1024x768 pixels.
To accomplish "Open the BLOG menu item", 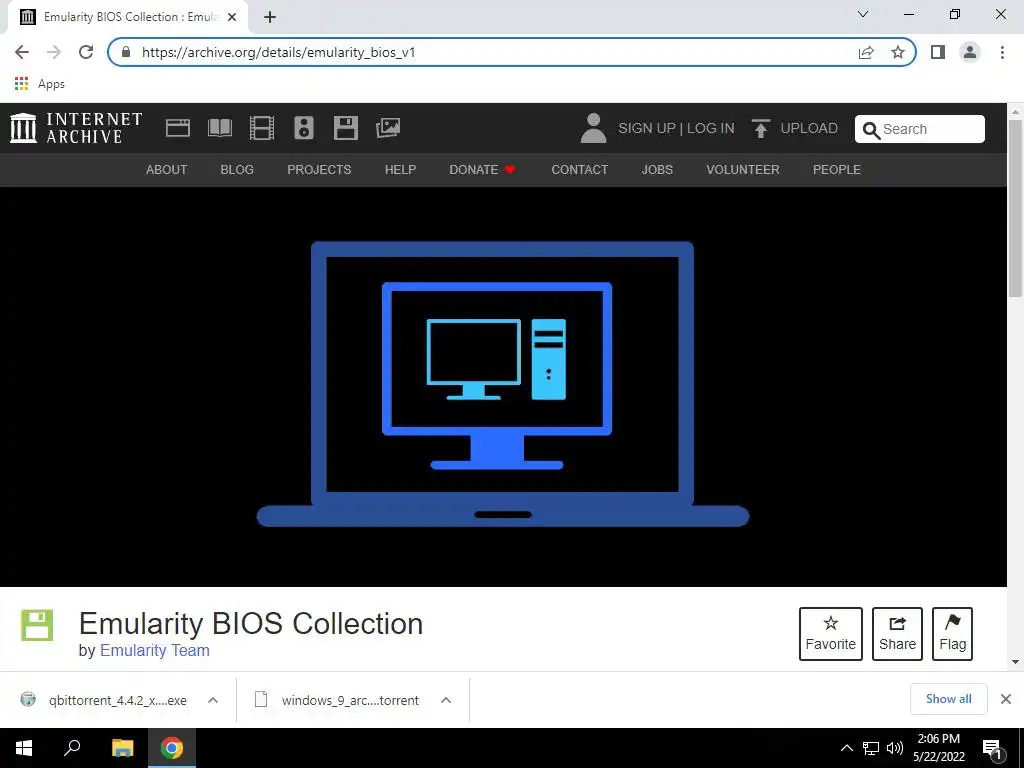I will coord(237,170).
